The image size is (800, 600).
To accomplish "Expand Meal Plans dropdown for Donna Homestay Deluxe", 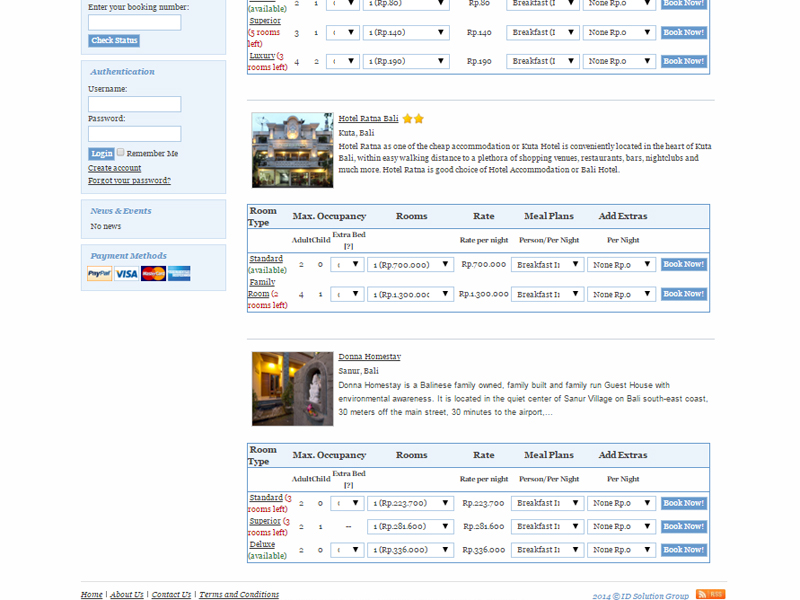I will pyautogui.click(x=547, y=550).
